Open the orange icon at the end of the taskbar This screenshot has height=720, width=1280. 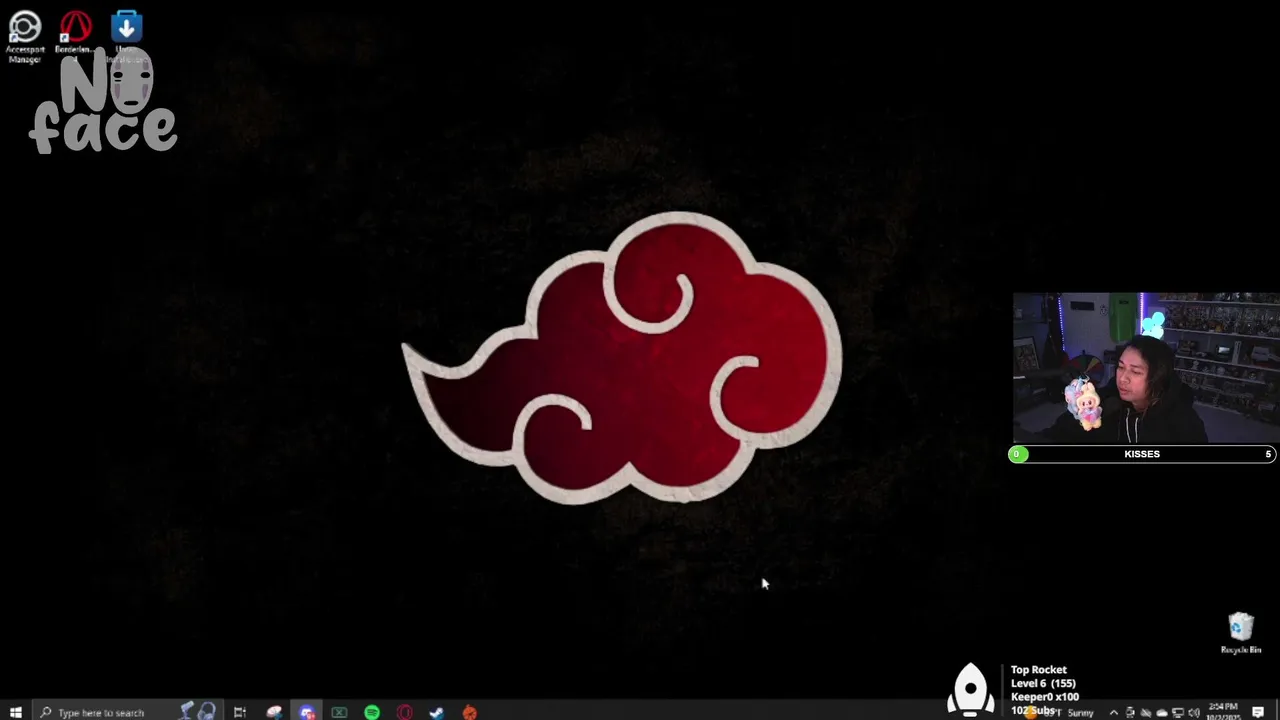pos(469,712)
